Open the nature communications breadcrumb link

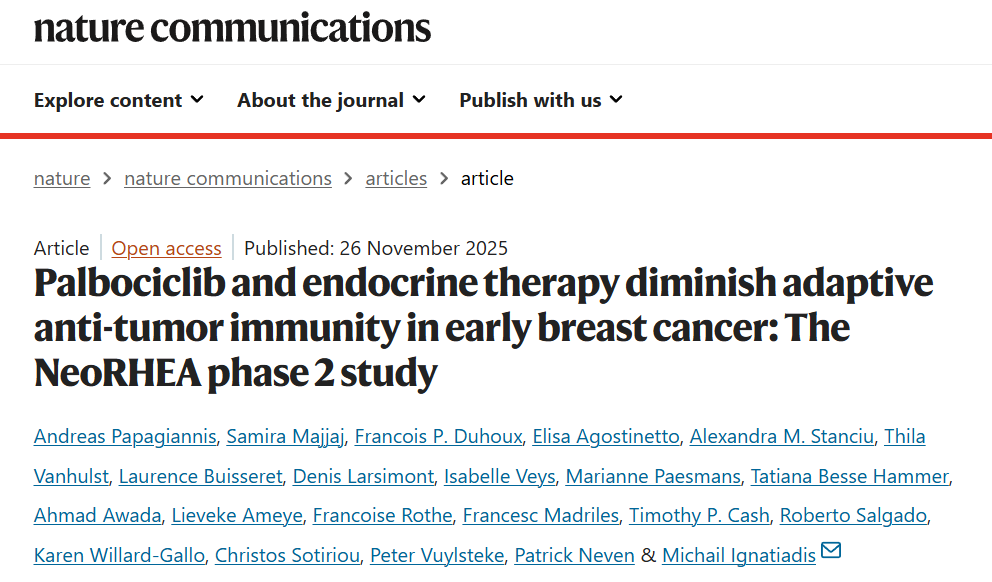228,179
